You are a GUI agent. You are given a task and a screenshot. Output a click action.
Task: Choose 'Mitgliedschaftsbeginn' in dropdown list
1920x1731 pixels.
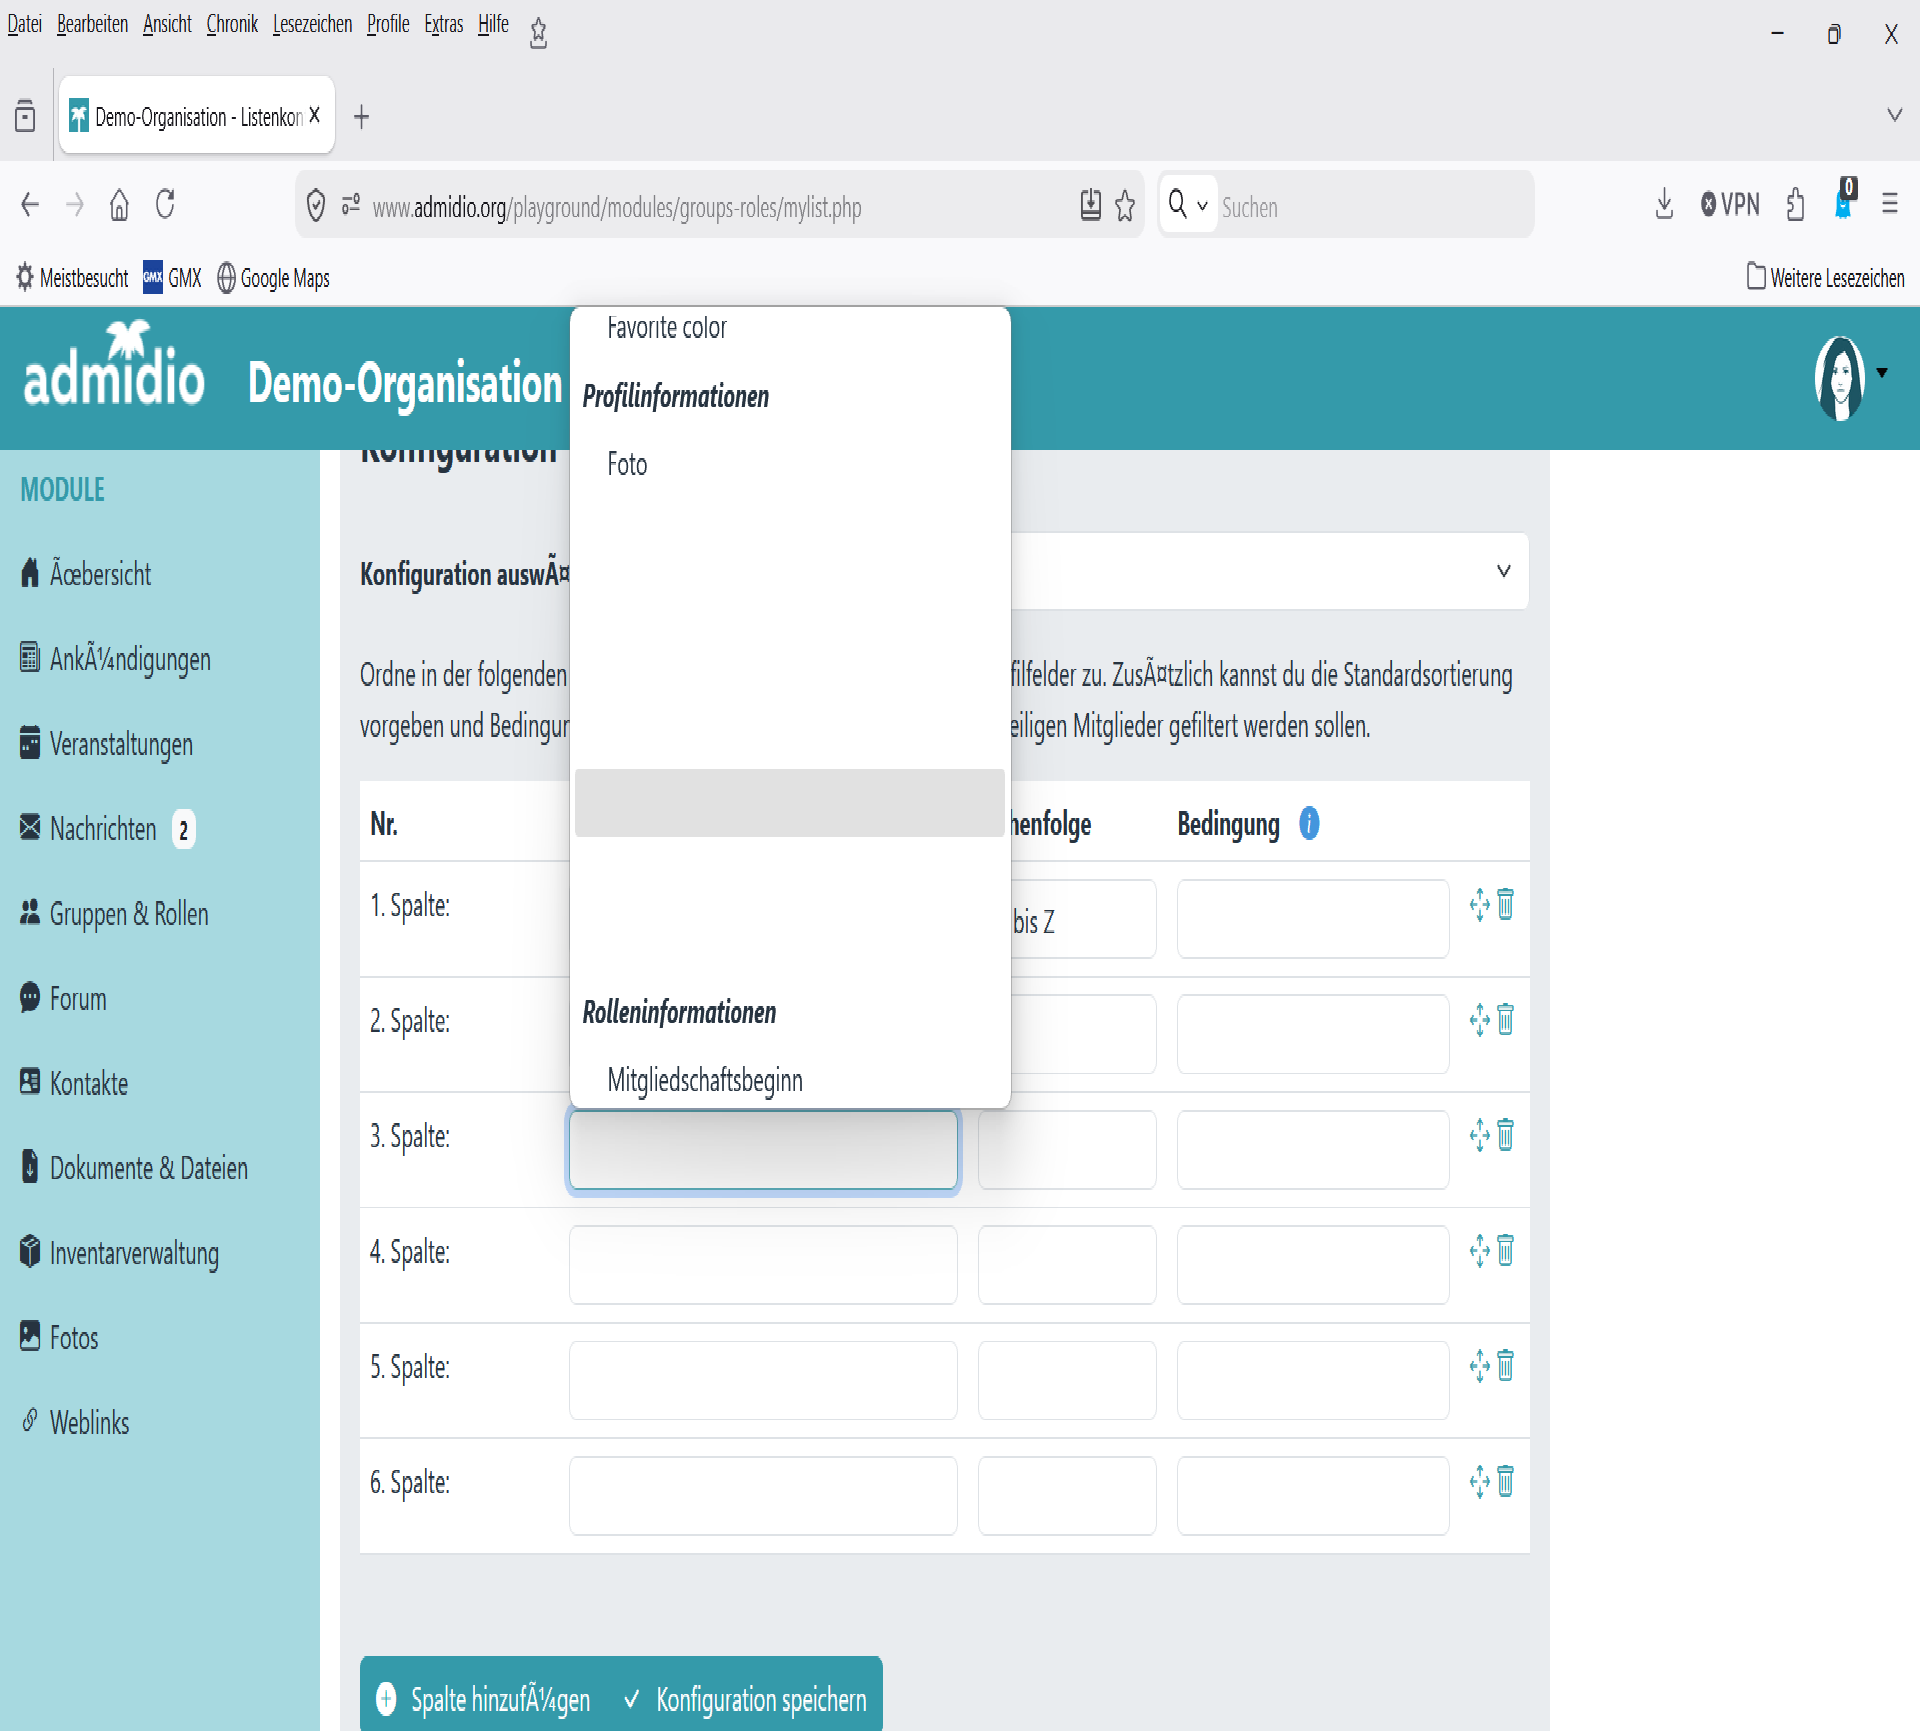[704, 1080]
